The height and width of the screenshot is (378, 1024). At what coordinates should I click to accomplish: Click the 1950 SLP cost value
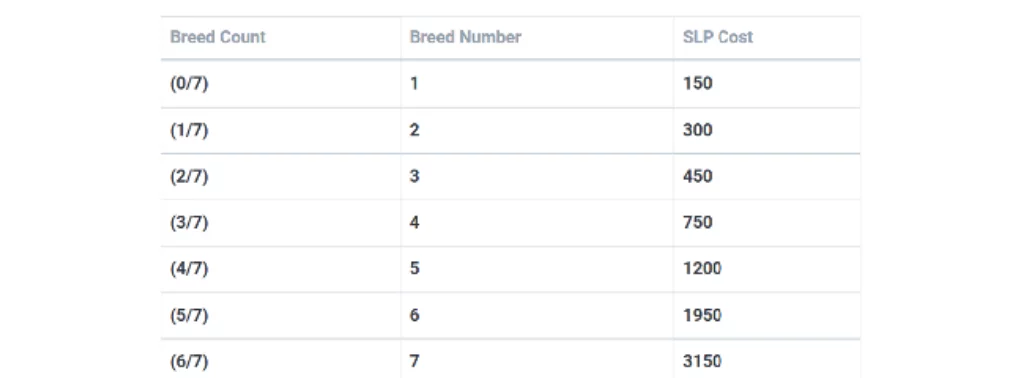702,316
